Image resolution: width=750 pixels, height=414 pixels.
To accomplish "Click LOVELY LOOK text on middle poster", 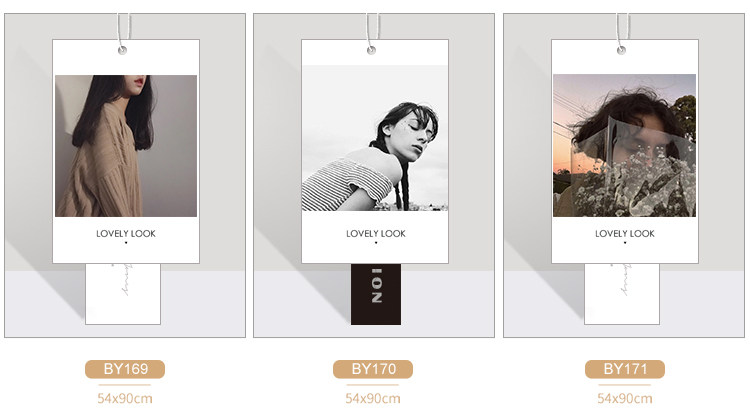I will [x=375, y=234].
